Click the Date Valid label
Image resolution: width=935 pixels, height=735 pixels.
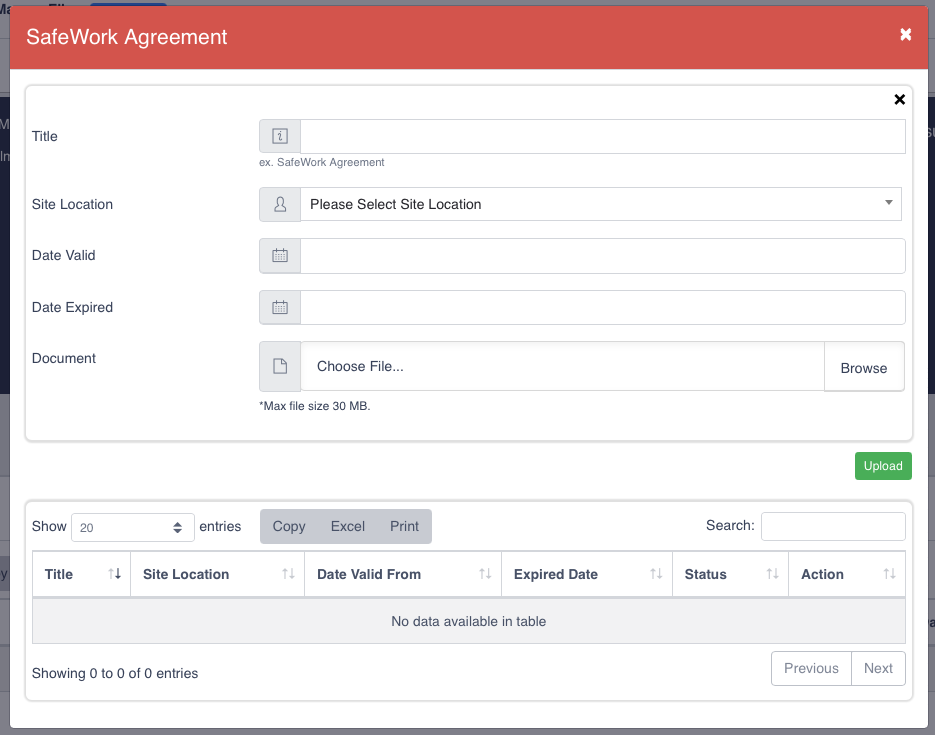click(x=64, y=255)
